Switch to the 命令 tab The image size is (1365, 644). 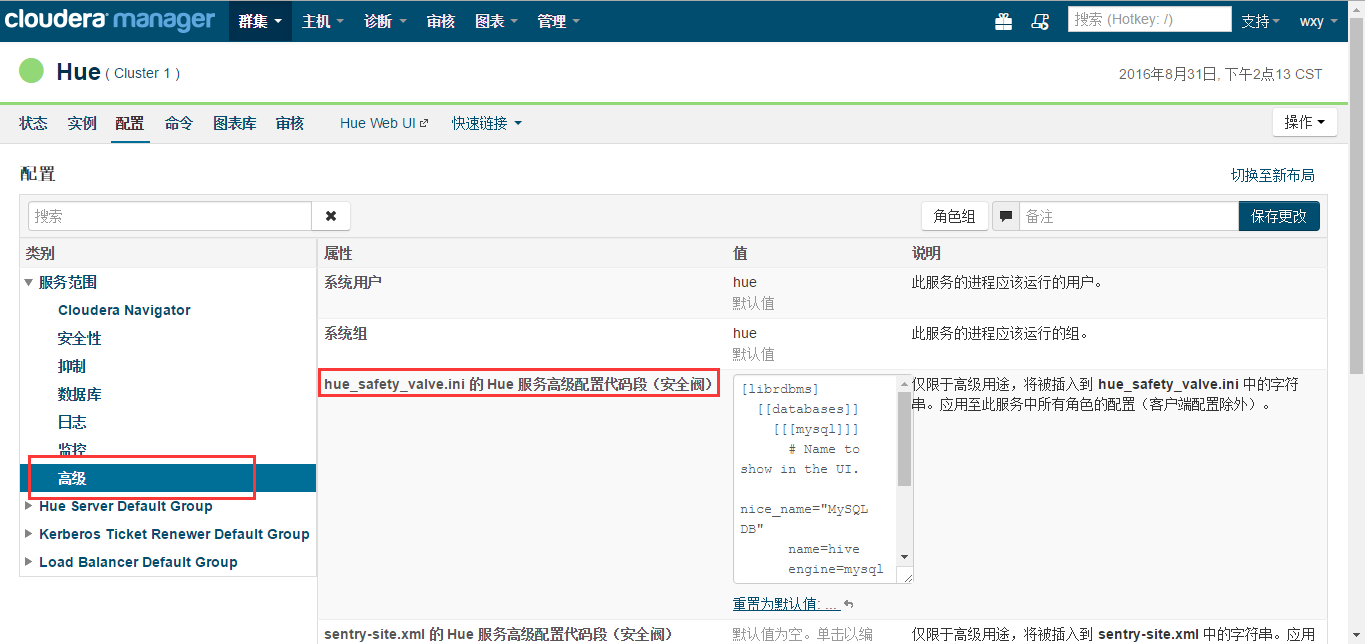179,123
